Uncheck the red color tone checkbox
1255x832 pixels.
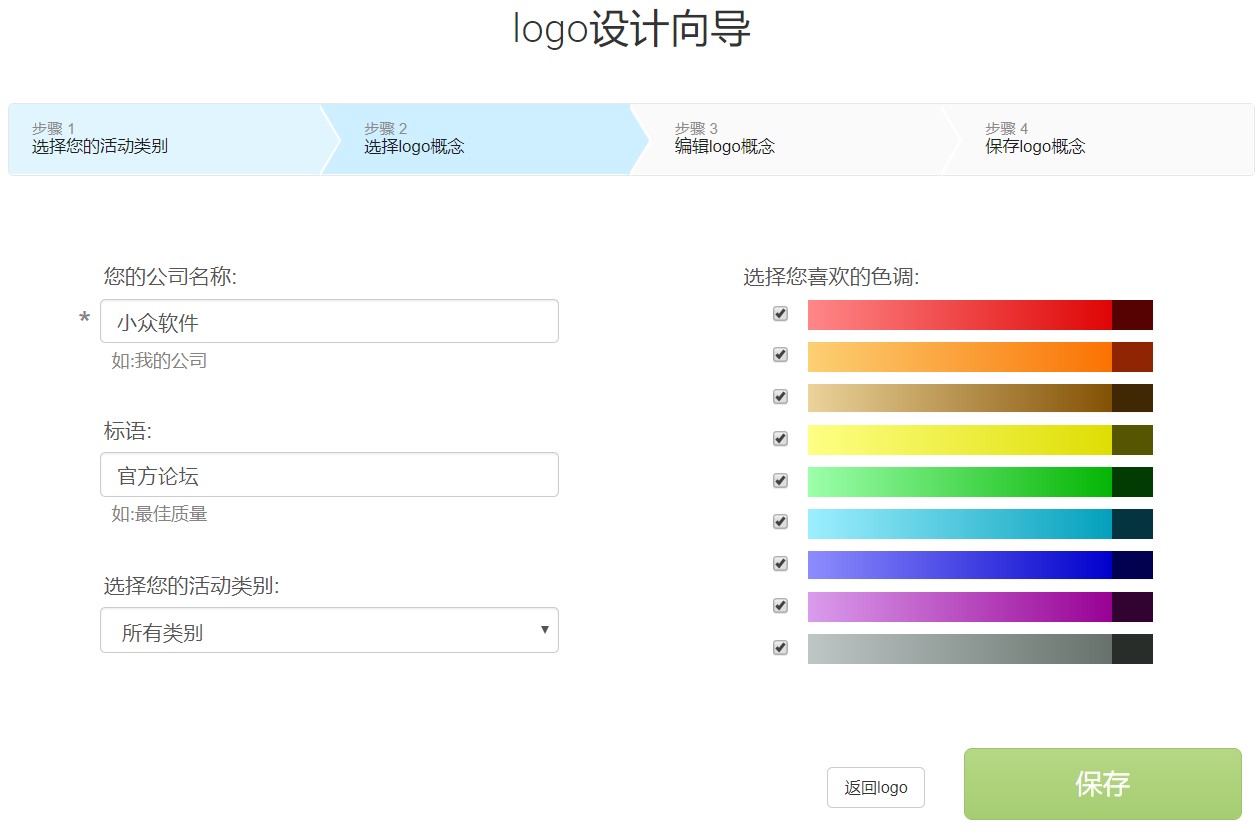(780, 314)
